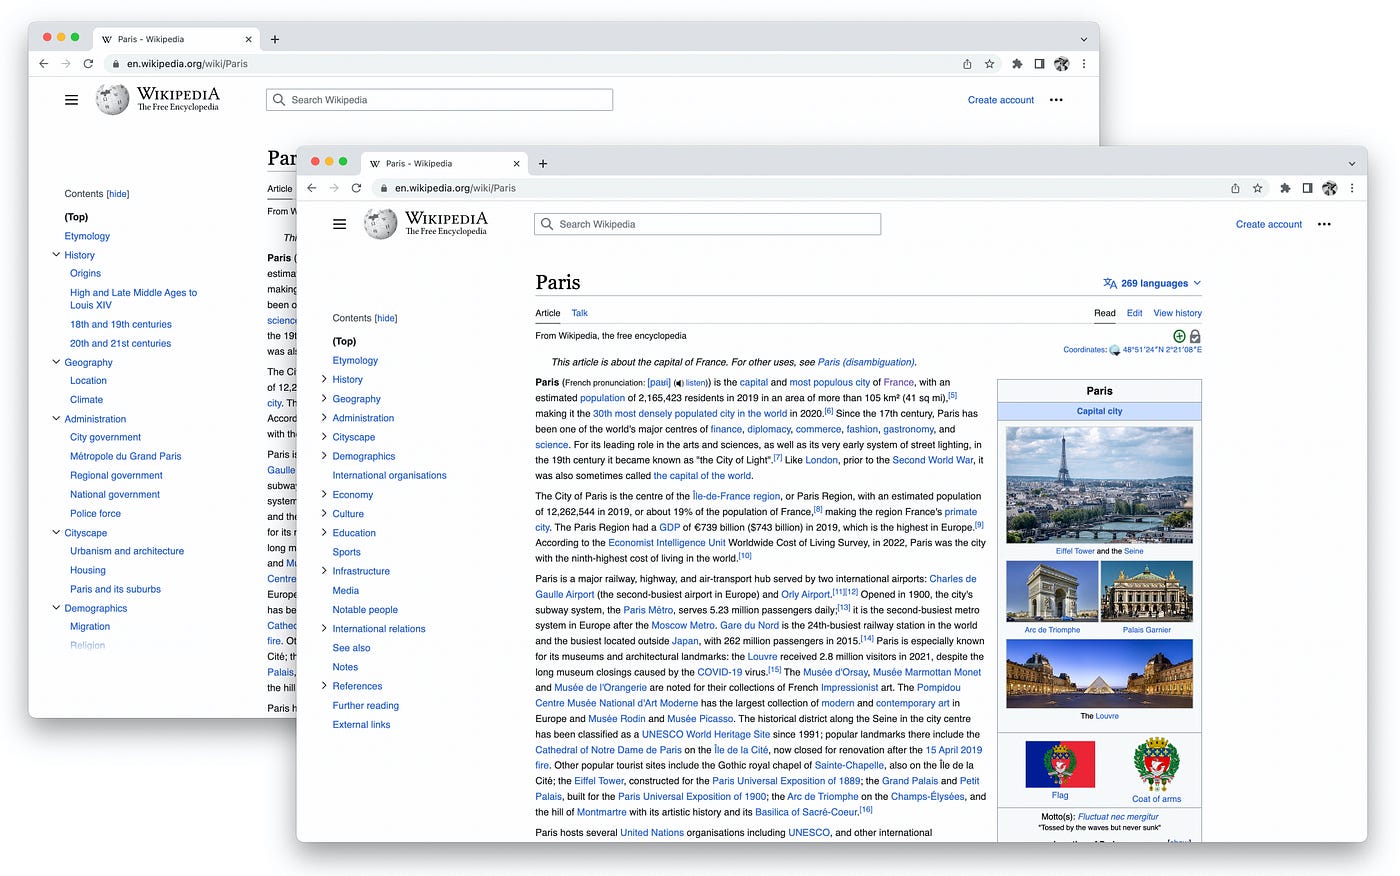Collapse the Administration section in the rear window contents
This screenshot has width=1400, height=876.
coord(56,419)
